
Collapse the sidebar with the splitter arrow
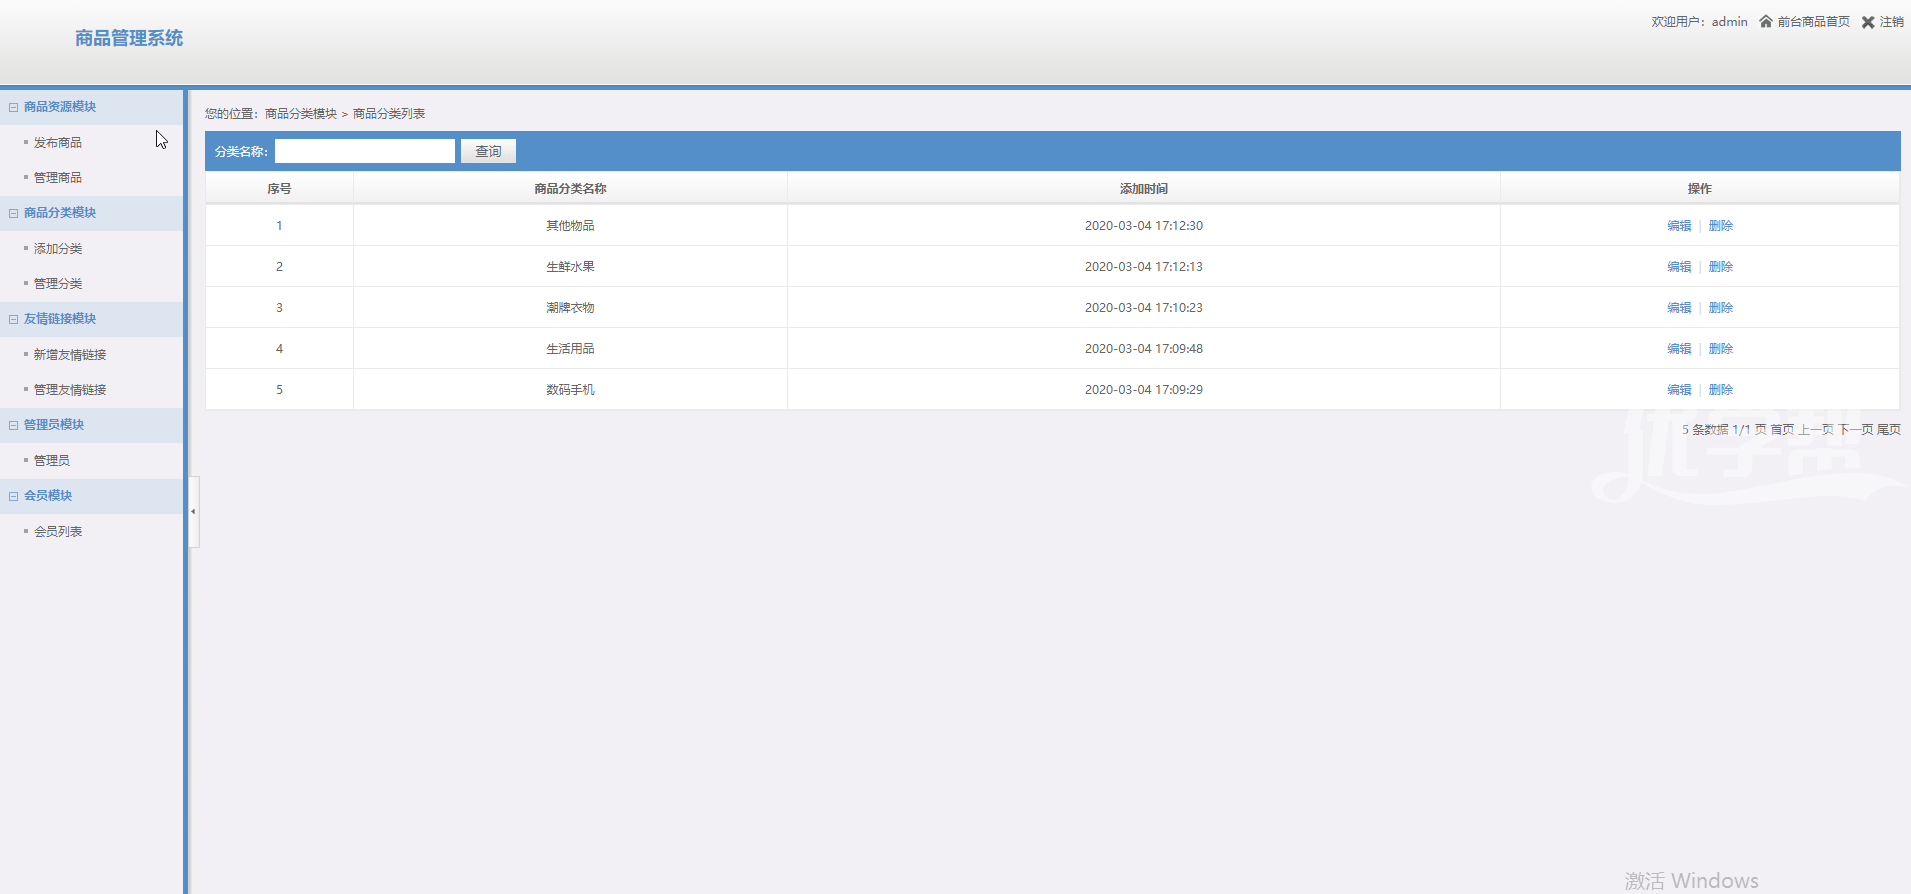click(193, 511)
